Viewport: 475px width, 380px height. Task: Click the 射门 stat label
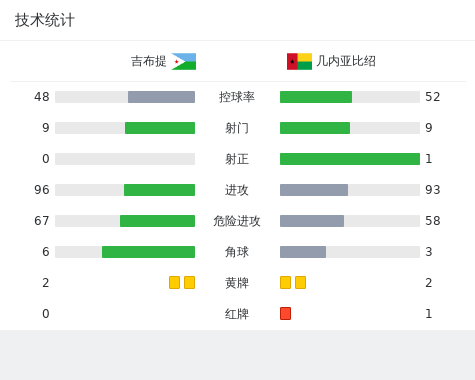pyautogui.click(x=237, y=128)
